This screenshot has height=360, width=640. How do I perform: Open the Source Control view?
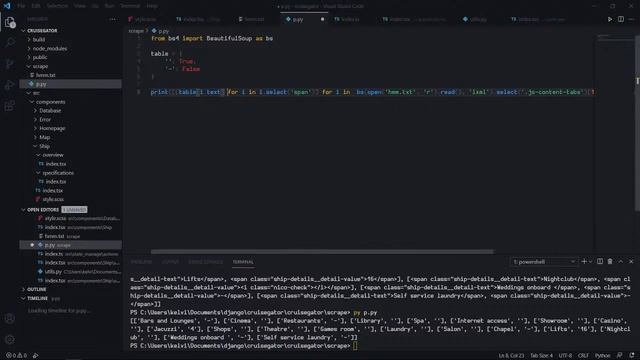tap(9, 64)
